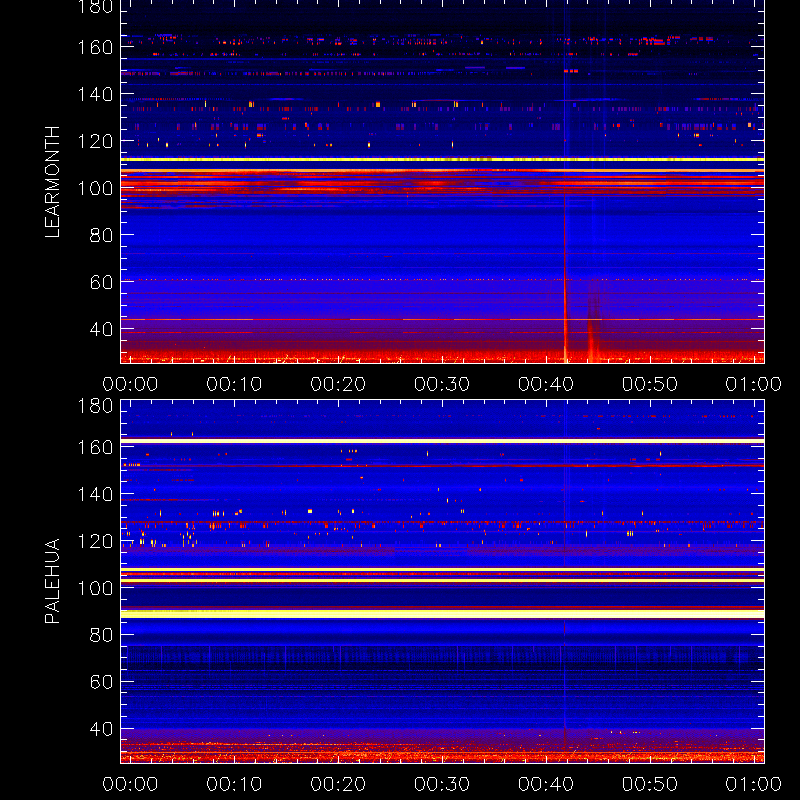The image size is (800, 800).
Task: Click the 00:10 time label under Palehua plot
Action: point(234,784)
